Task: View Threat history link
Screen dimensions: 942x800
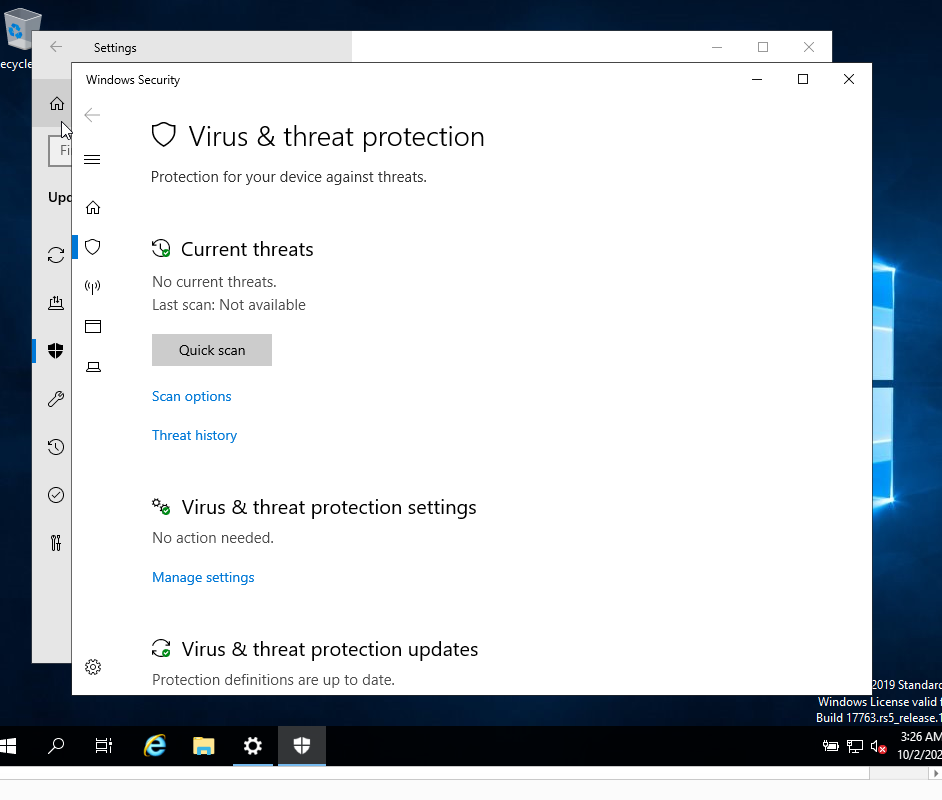Action: [x=195, y=435]
